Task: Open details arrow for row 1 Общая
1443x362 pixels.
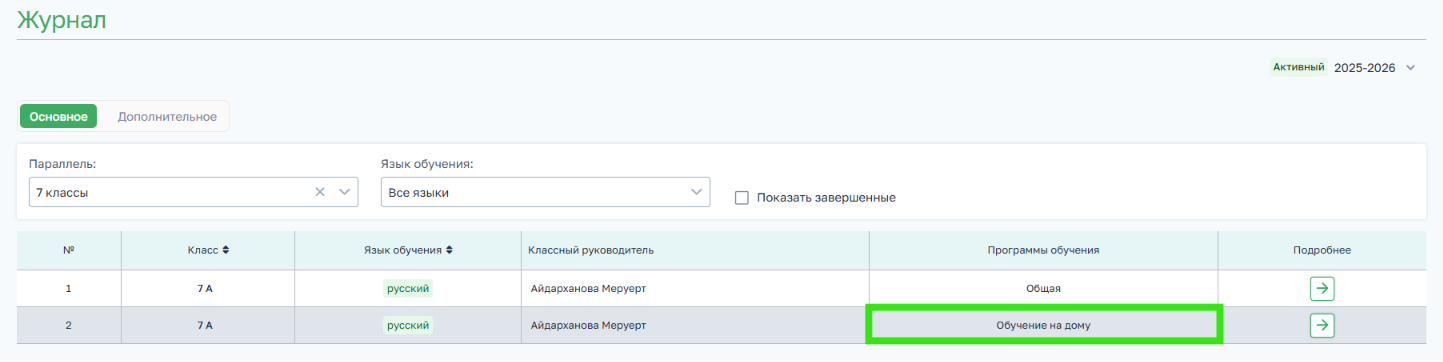Action: [1322, 288]
